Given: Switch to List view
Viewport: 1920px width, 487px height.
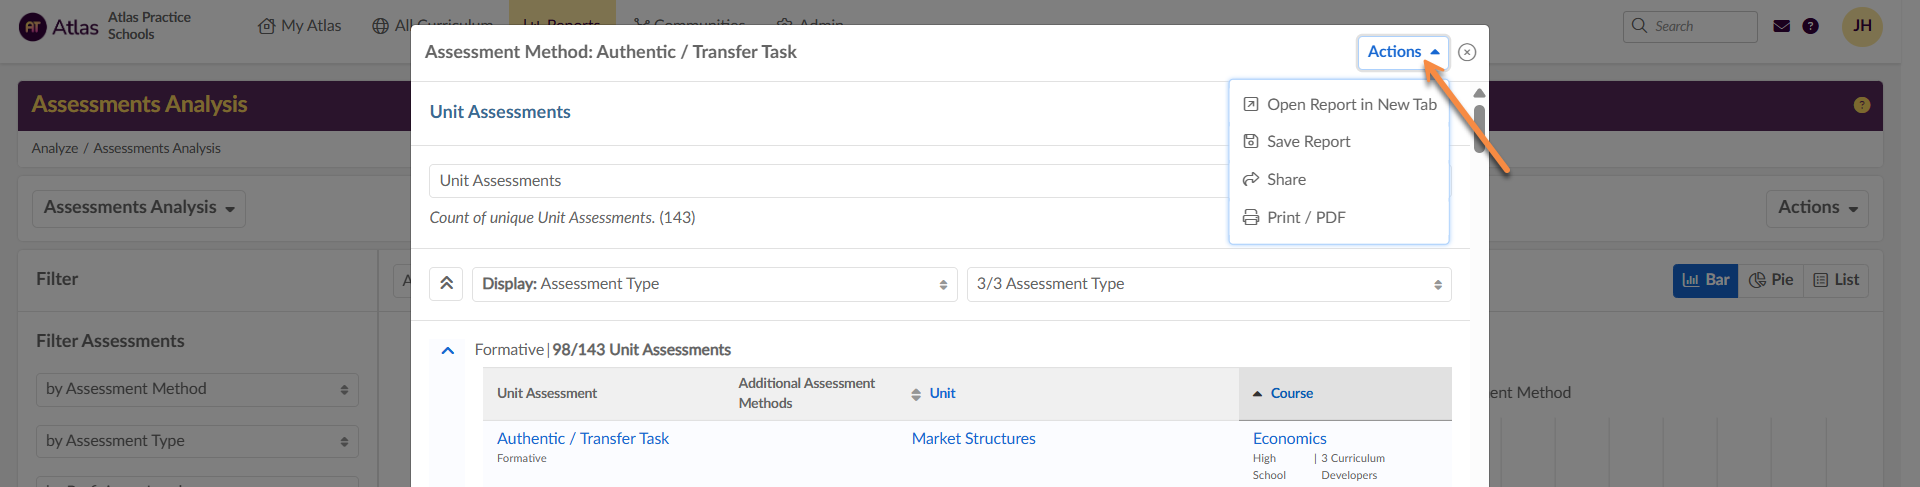Looking at the screenshot, I should point(1836,280).
